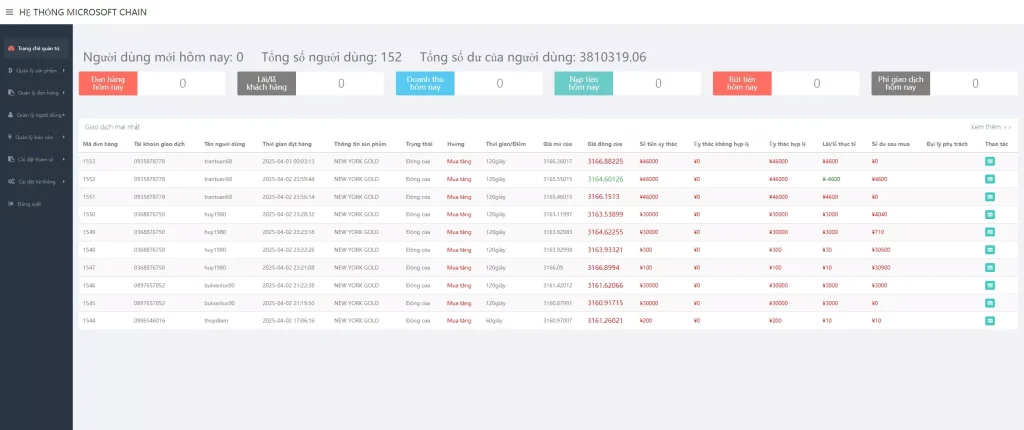Click the person icon of Quản lý người dùng

point(10,115)
